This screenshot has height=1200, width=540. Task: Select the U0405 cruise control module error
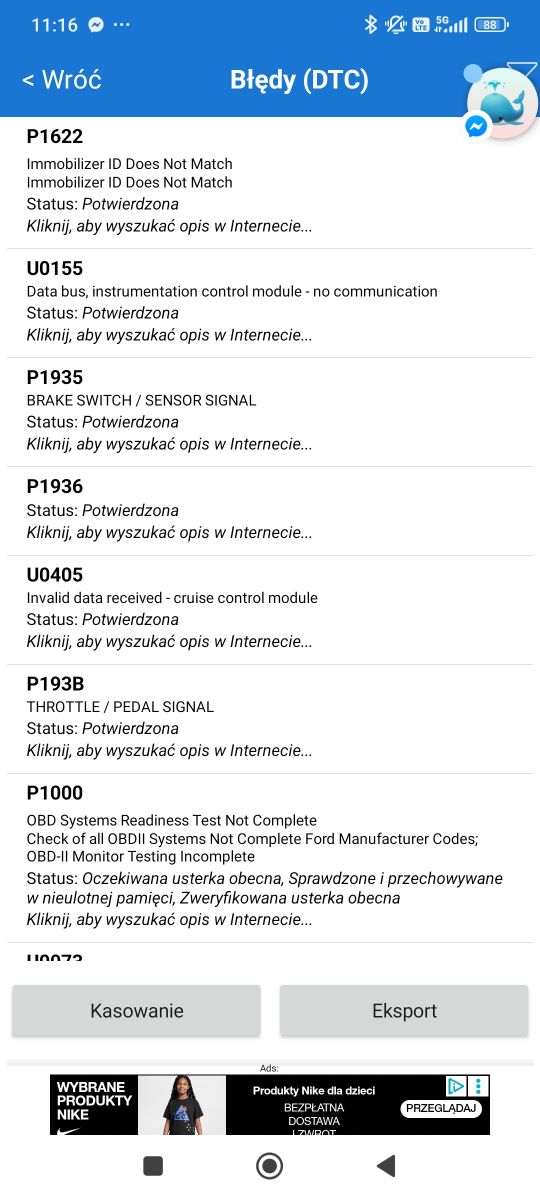click(x=270, y=610)
